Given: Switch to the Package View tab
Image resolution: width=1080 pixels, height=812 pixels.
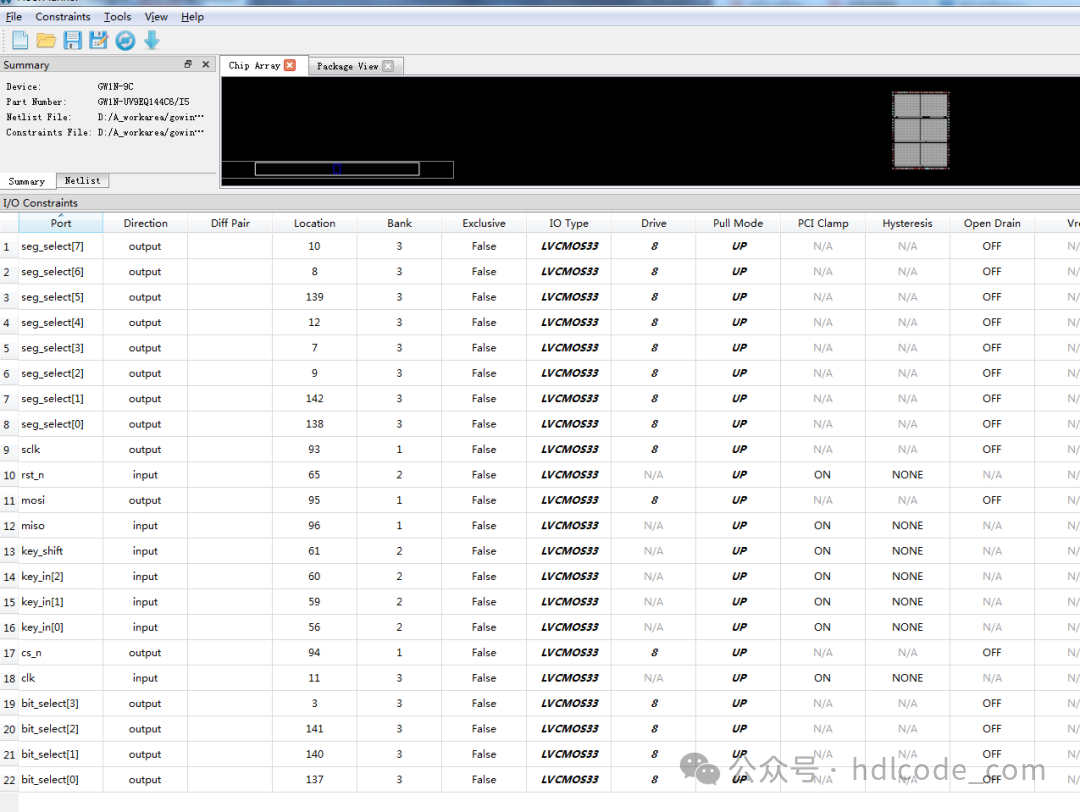Looking at the screenshot, I should tap(347, 66).
